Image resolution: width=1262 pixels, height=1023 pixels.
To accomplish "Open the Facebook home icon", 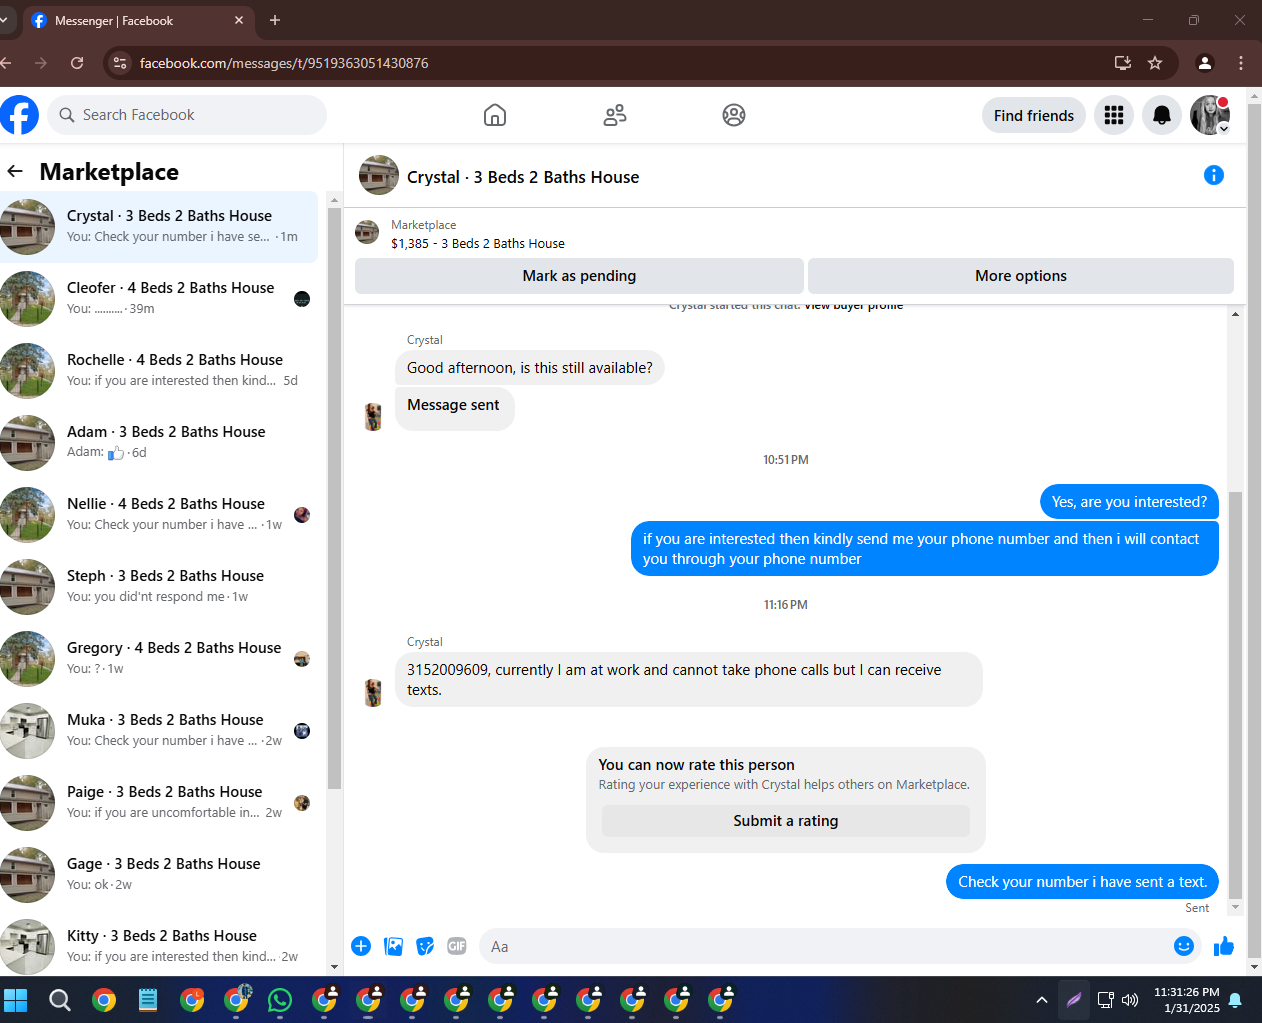I will (x=495, y=115).
